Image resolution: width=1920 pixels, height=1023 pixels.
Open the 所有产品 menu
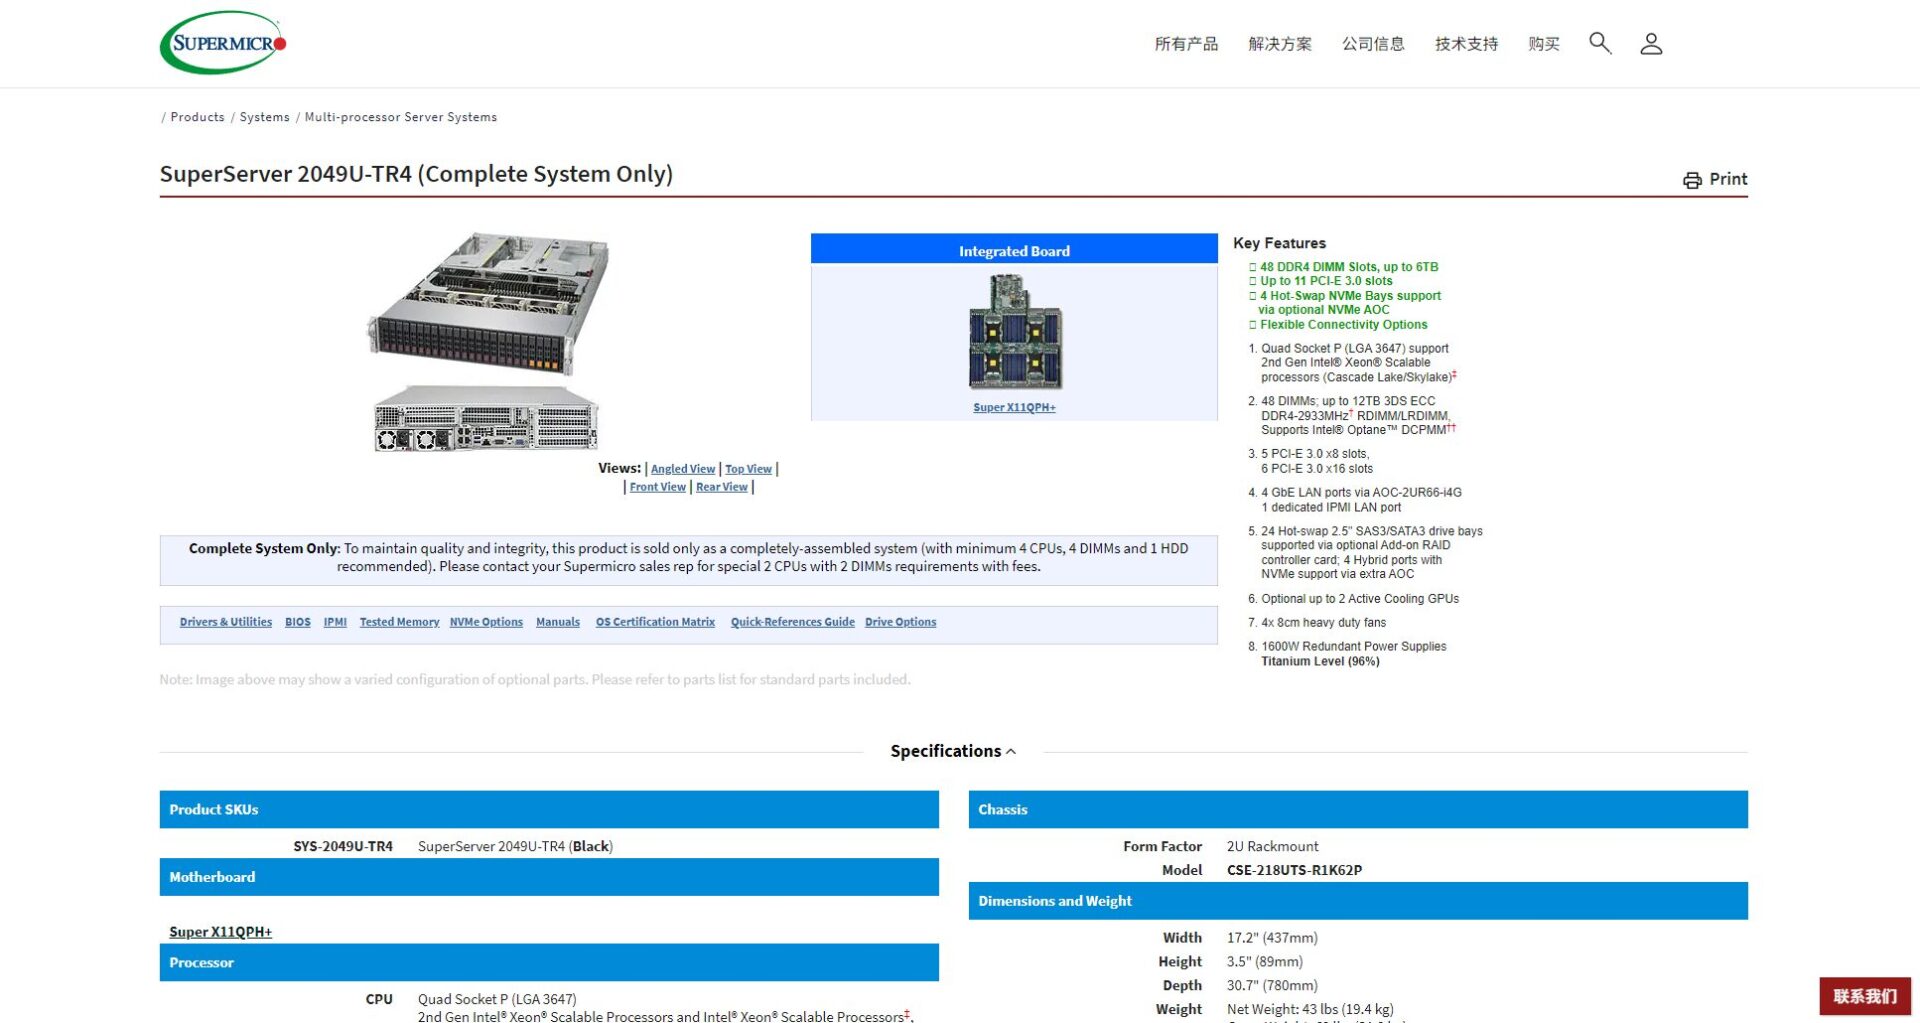pos(1185,44)
